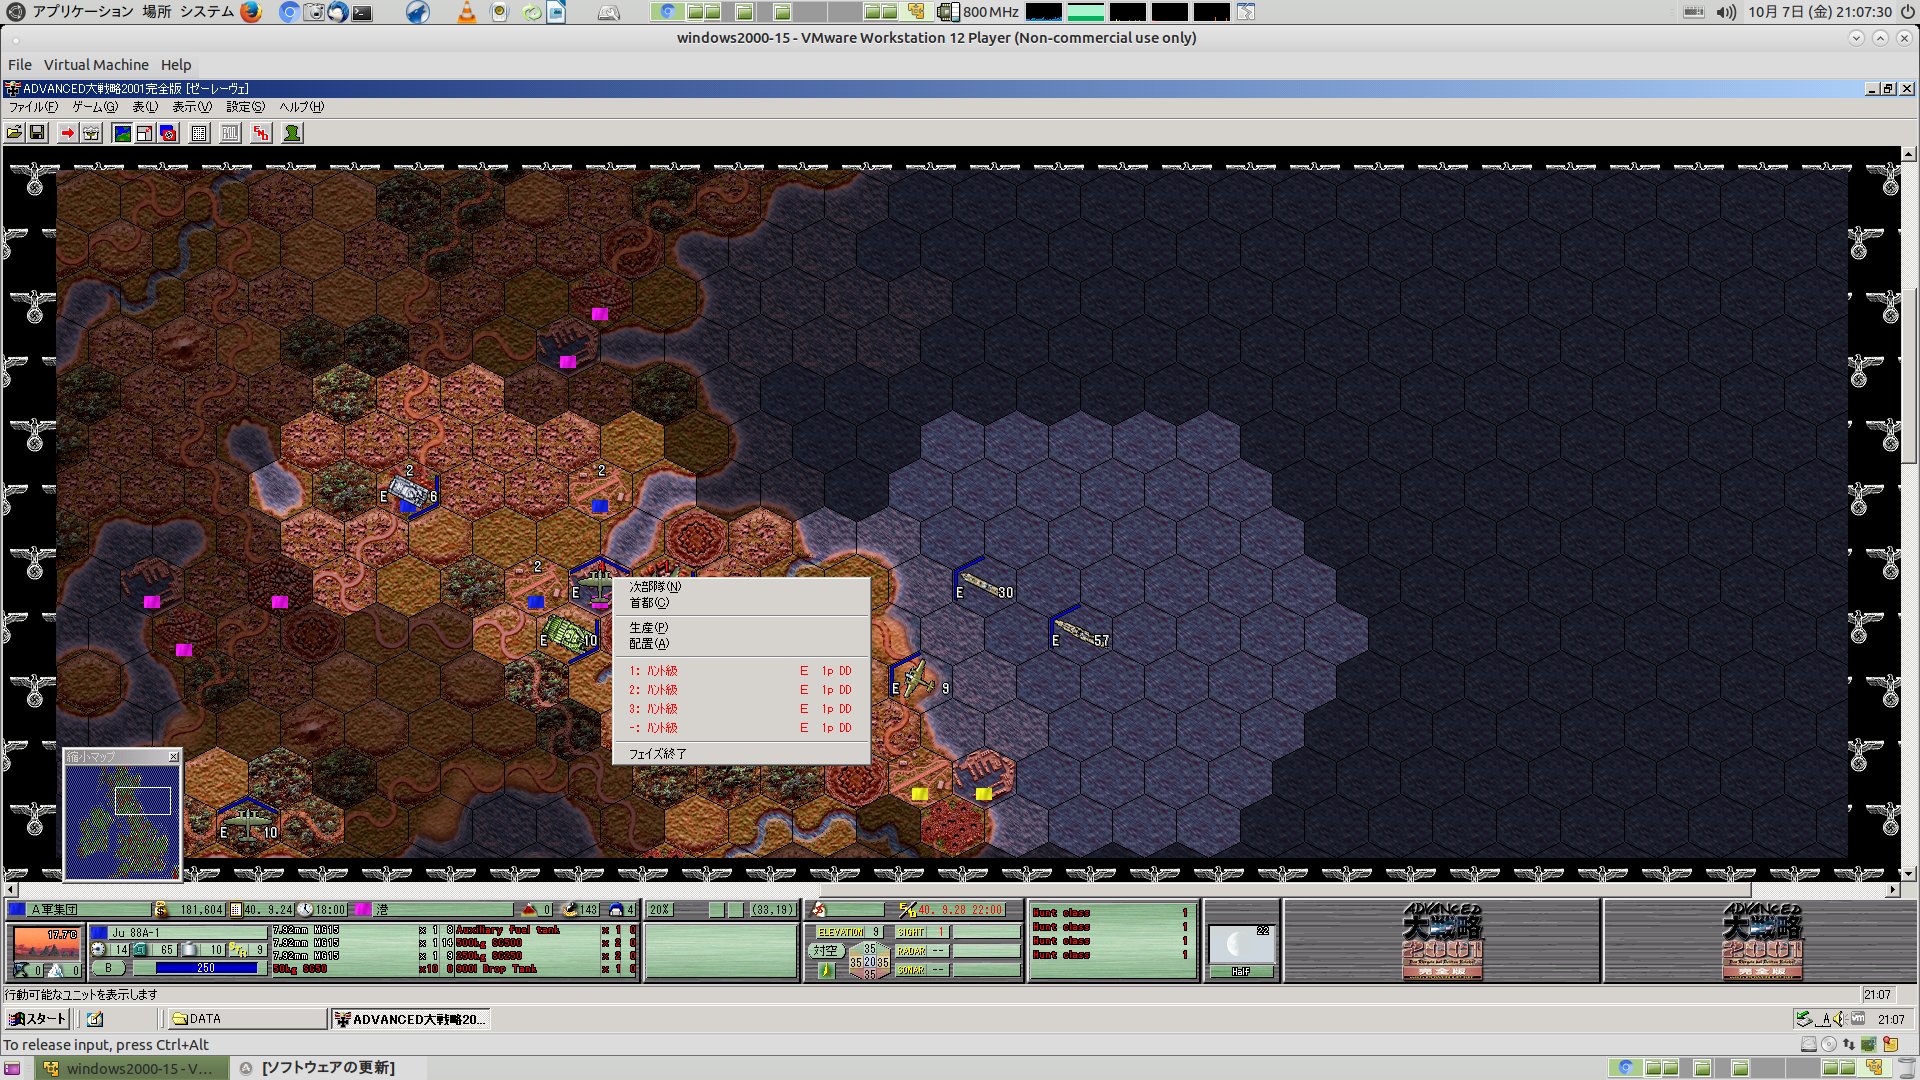Select unit entry '1: ハント級' in context menu
The image size is (1920, 1080).
[x=740, y=671]
